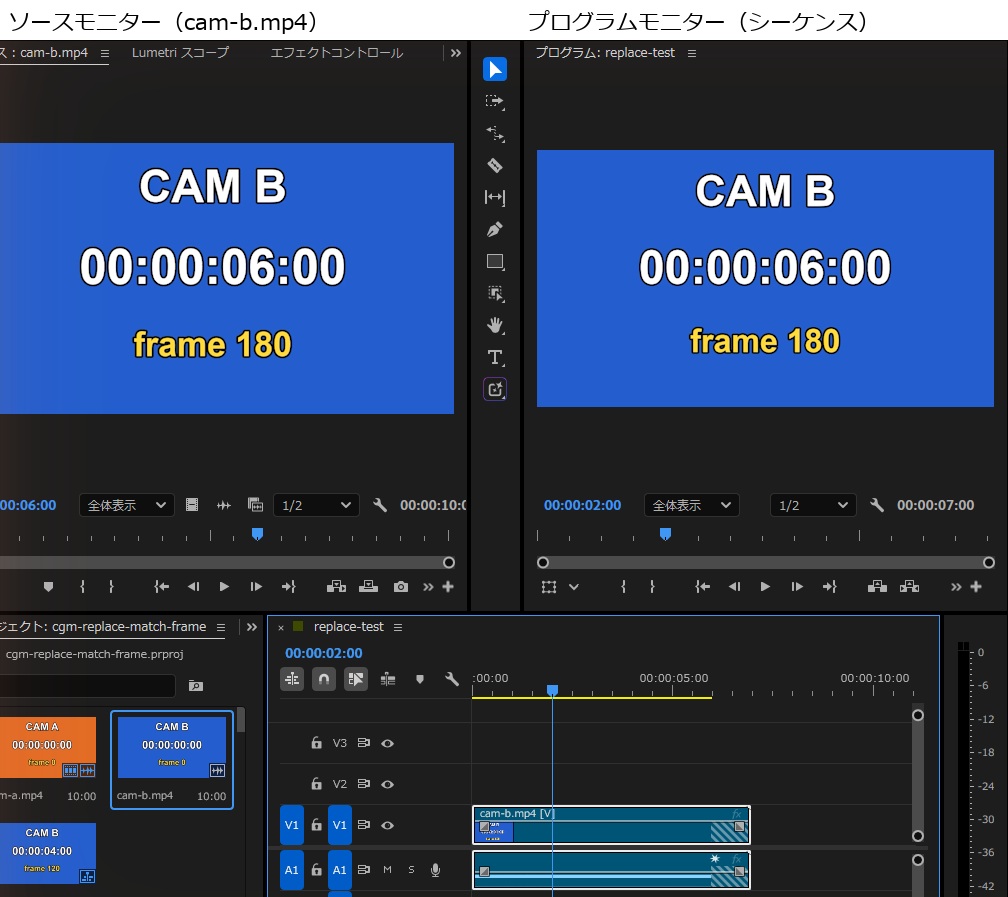Select the Razor tool

(x=494, y=165)
